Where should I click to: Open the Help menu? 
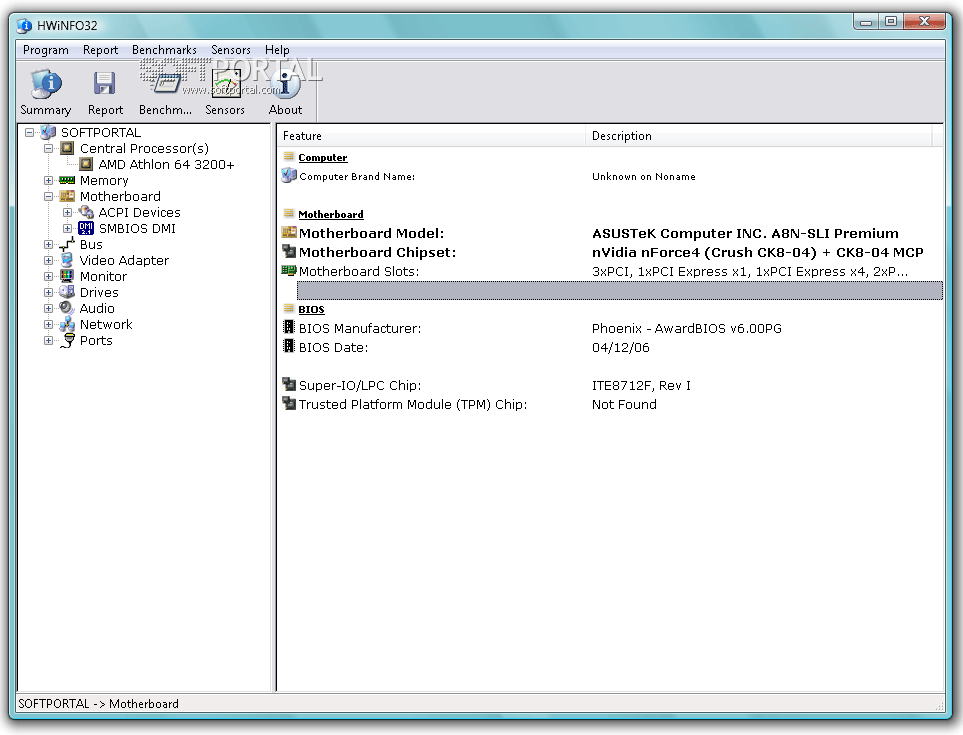coord(277,50)
